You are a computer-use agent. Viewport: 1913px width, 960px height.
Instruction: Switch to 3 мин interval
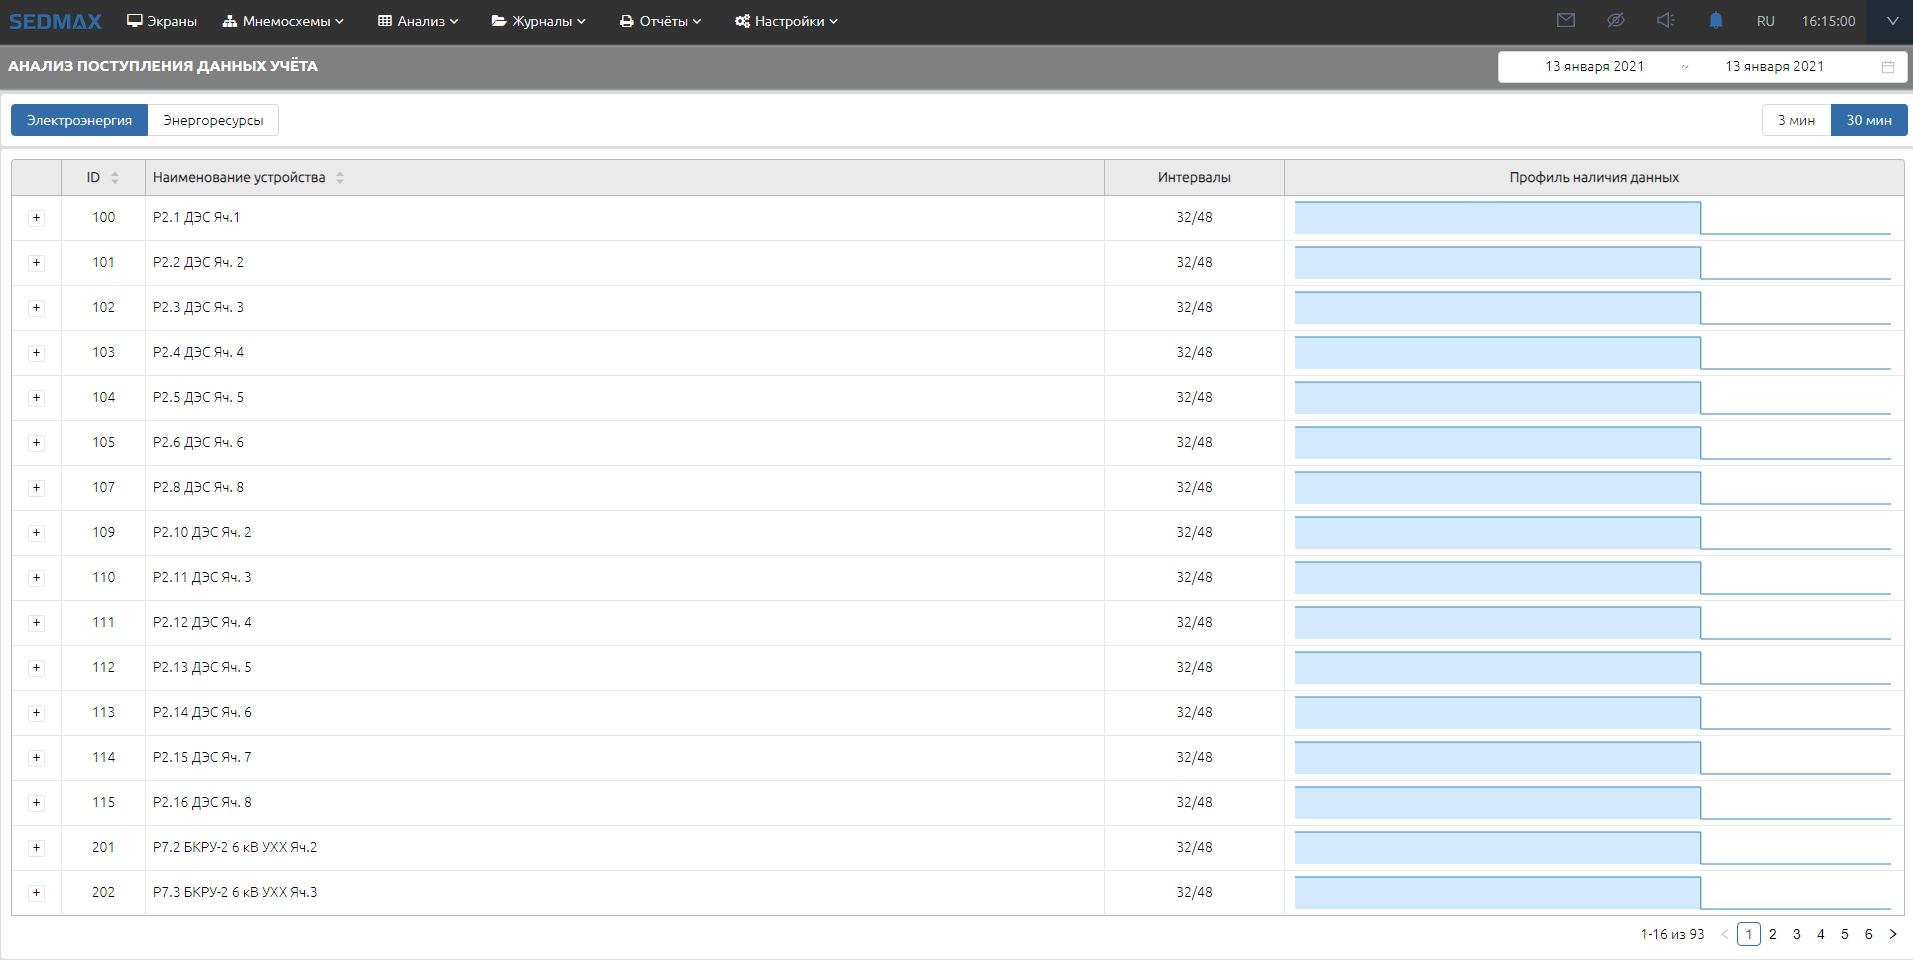[x=1796, y=120]
